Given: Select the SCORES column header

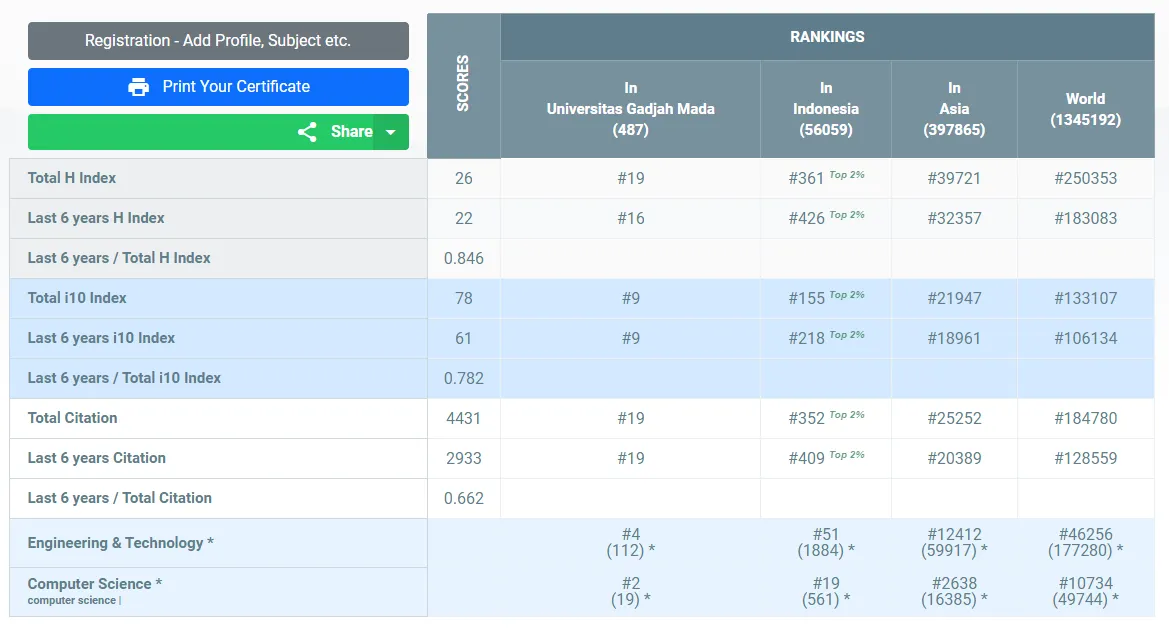Looking at the screenshot, I should coord(463,84).
